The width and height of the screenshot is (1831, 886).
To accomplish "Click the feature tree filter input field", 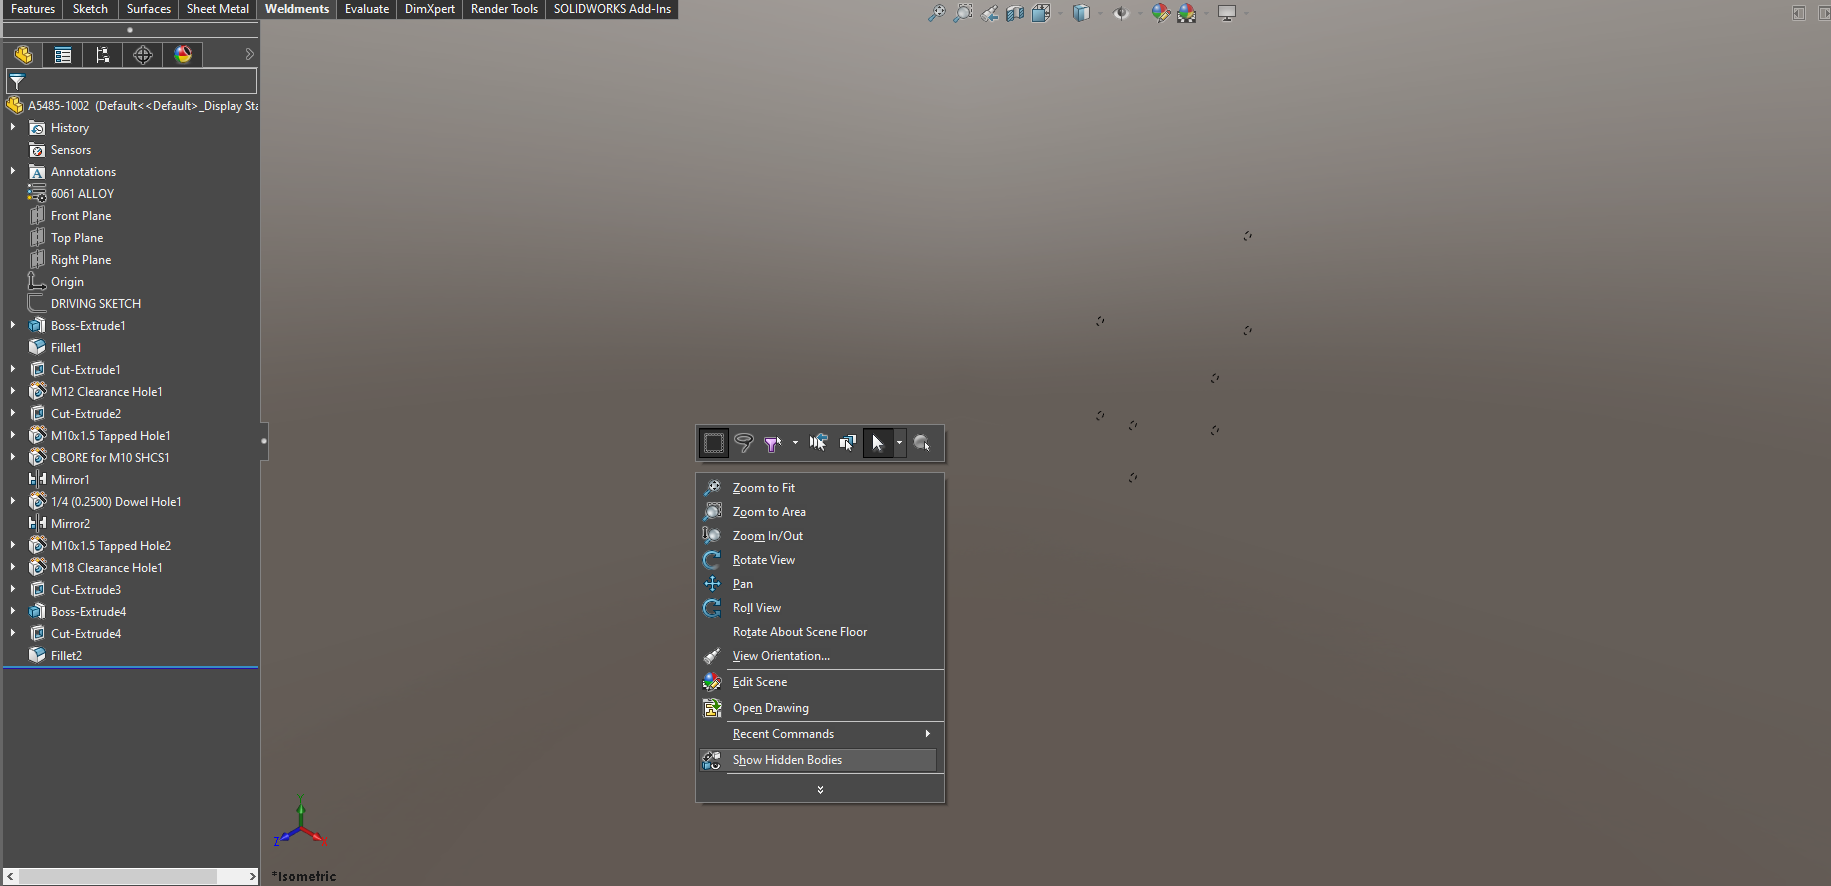I will 131,82.
